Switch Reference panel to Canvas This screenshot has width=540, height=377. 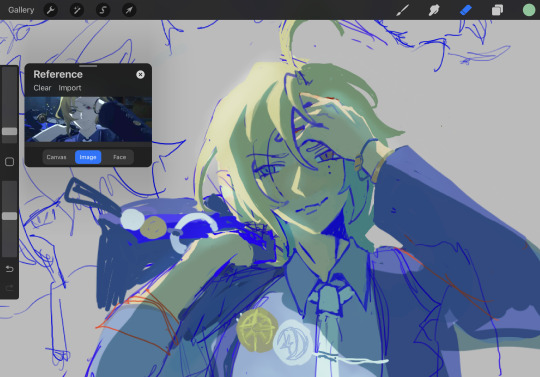(56, 157)
